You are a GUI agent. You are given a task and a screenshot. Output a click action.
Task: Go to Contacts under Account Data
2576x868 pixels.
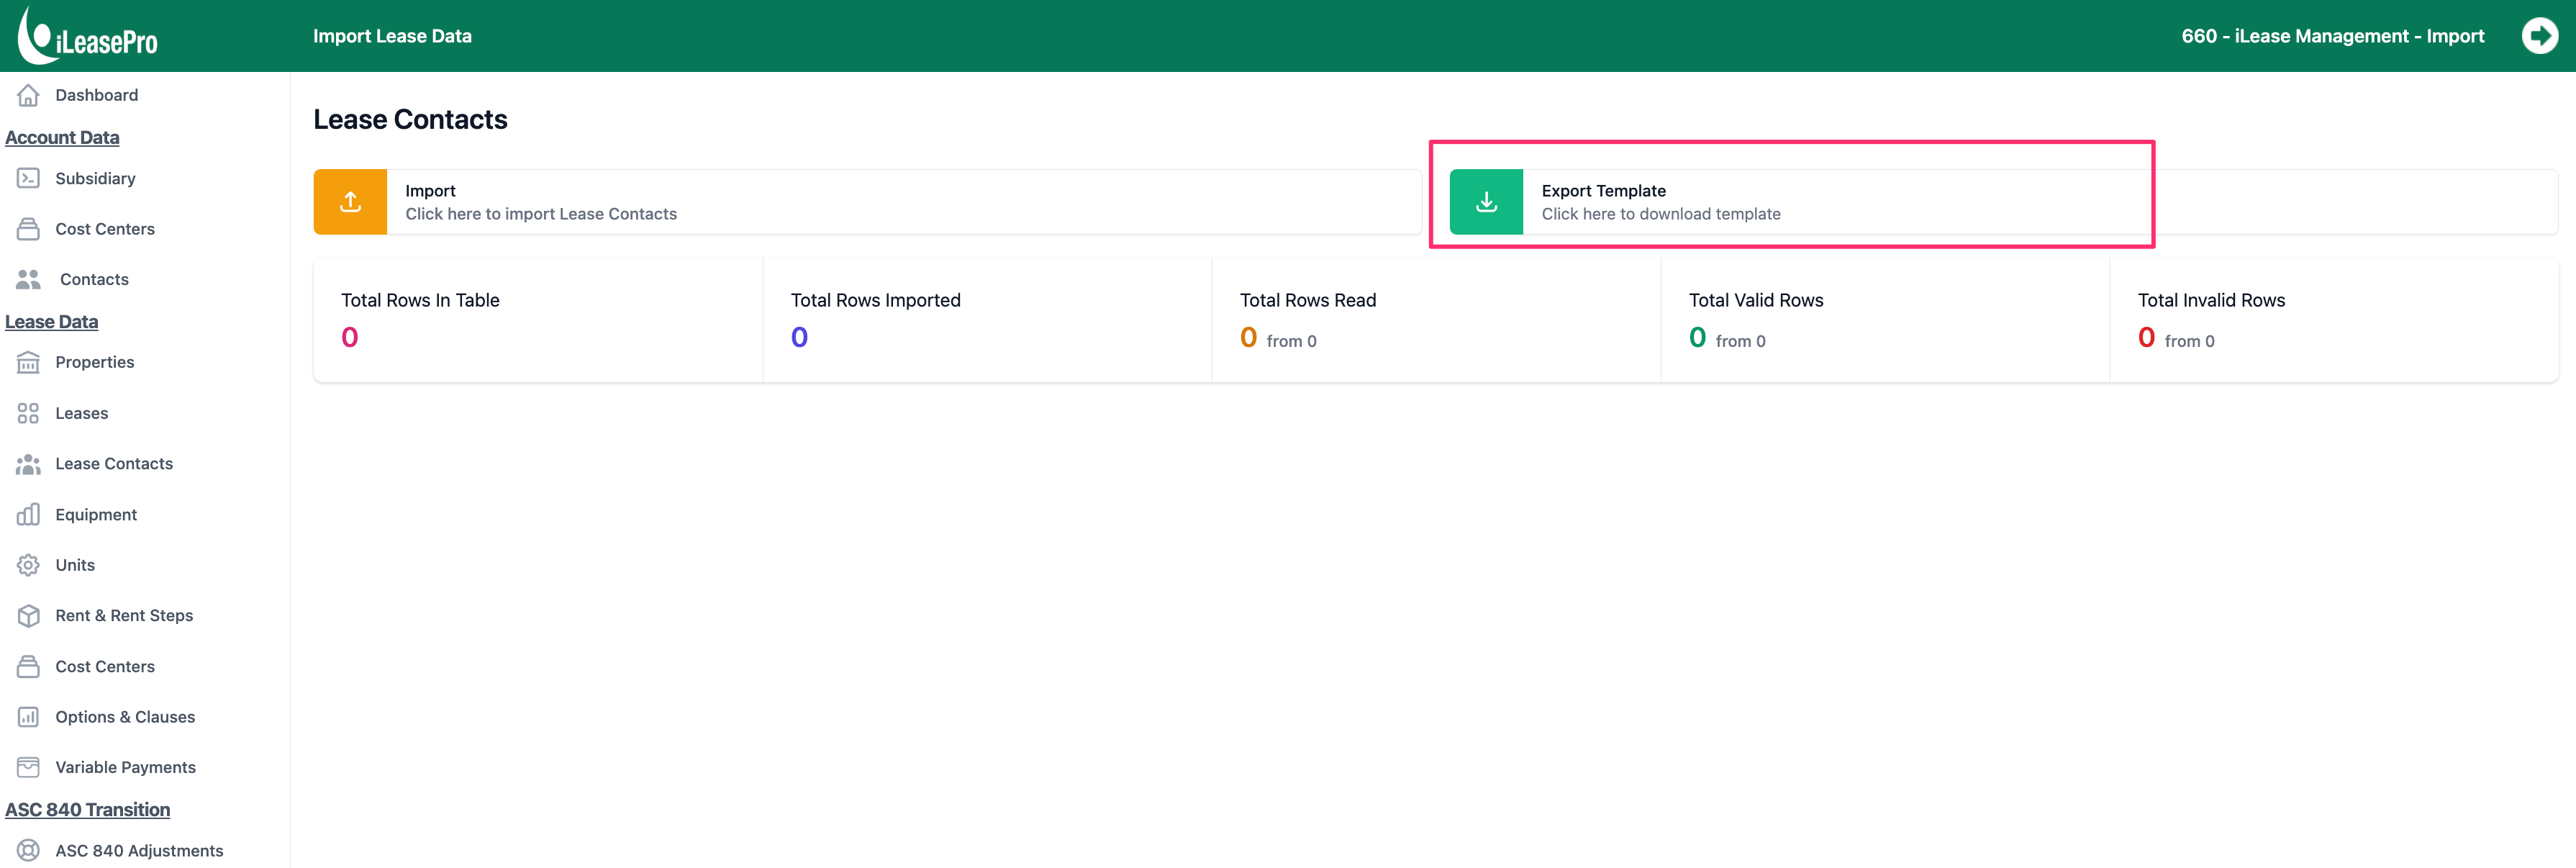coord(94,279)
